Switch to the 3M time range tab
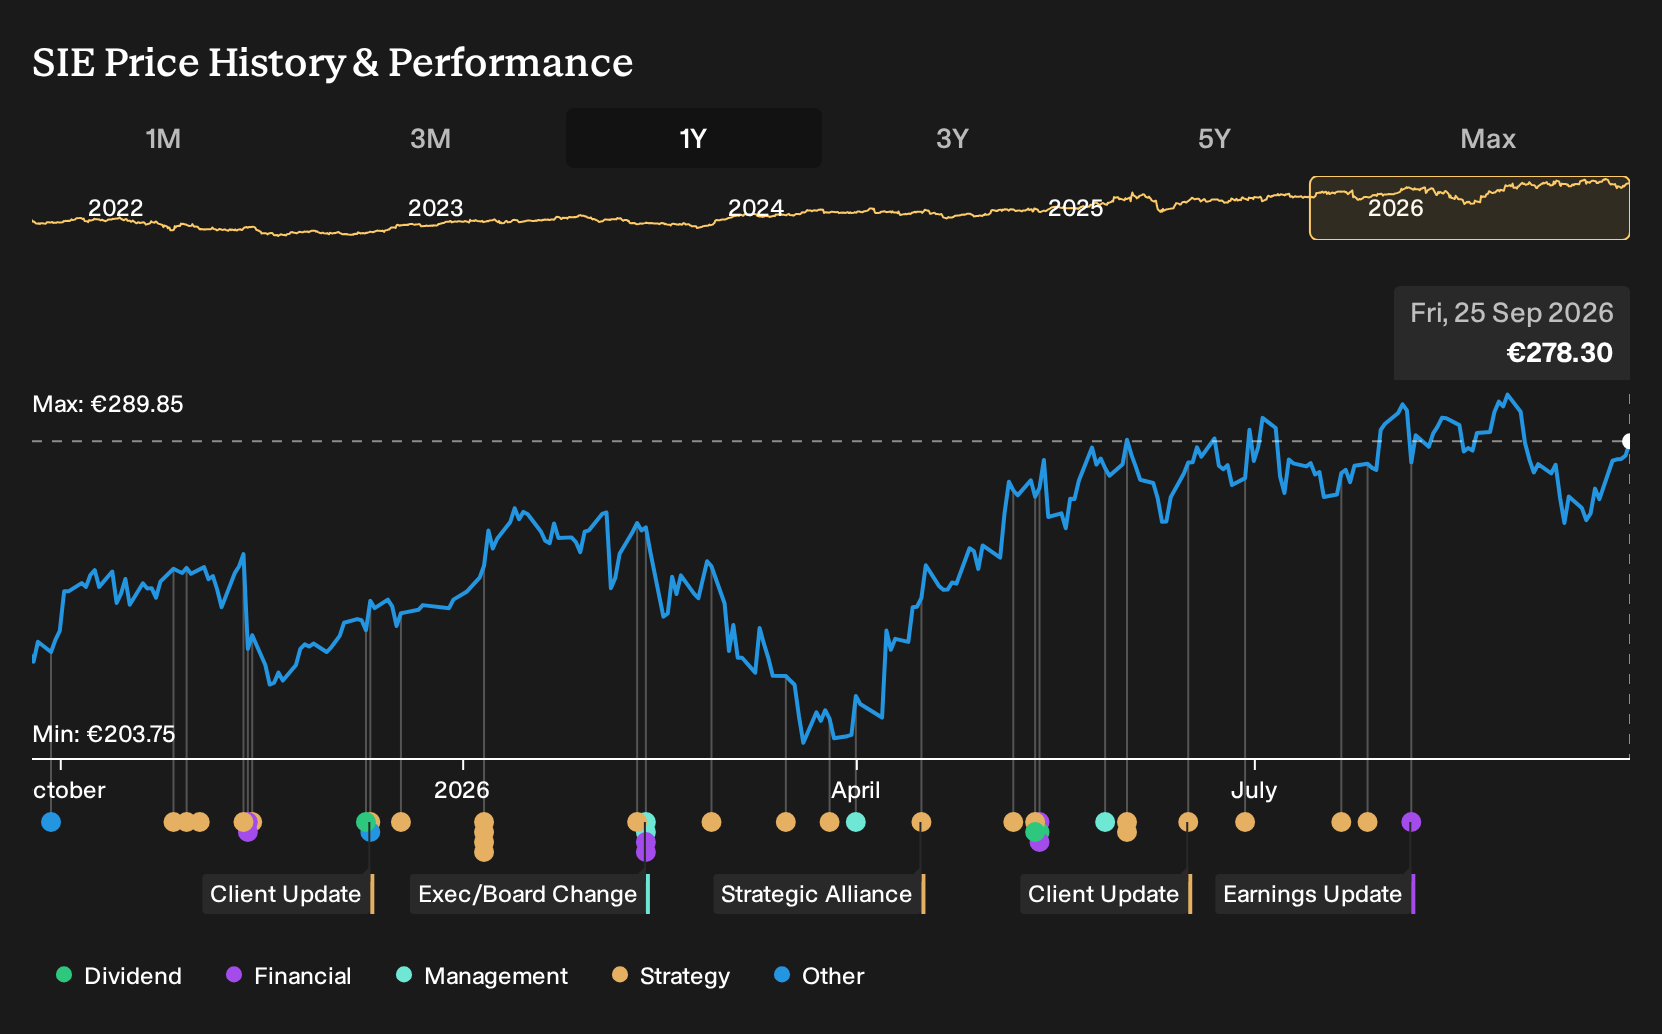Image resolution: width=1662 pixels, height=1034 pixels. [430, 138]
